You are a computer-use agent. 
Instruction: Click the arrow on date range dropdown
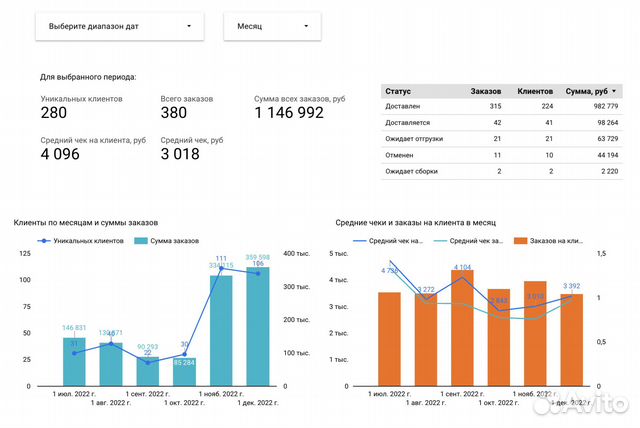pyautogui.click(x=189, y=26)
